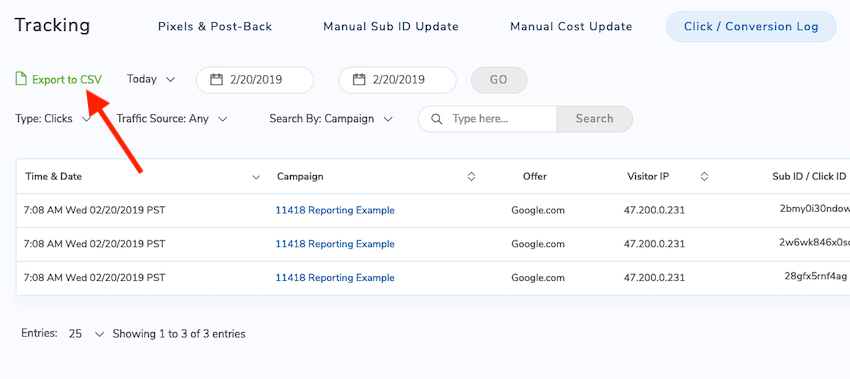Screen dimensions: 850x379
Task: Click the end date field 2/20/2019
Action: (397, 80)
